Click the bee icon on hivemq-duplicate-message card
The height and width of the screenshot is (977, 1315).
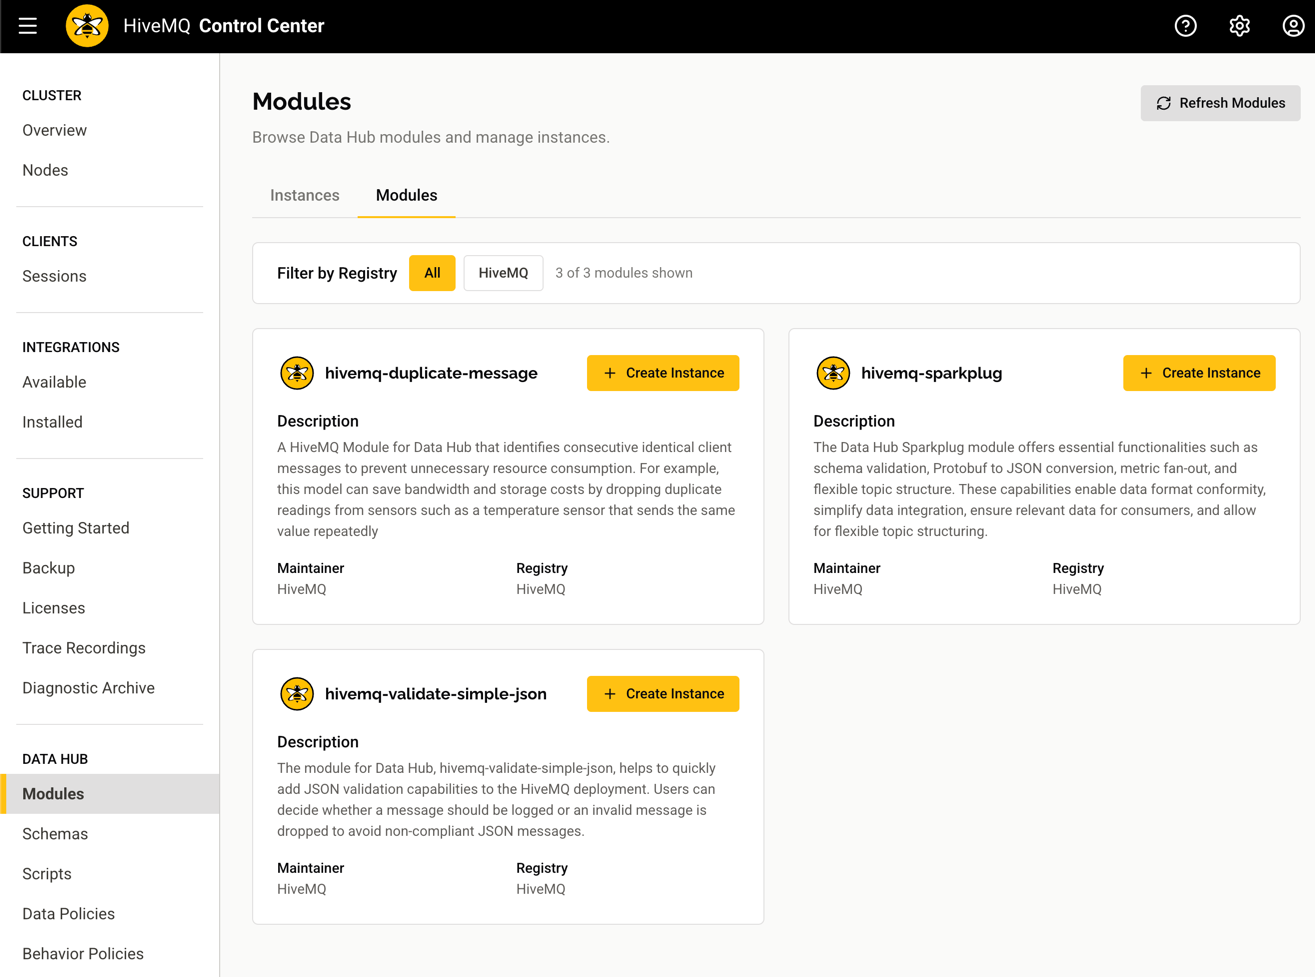(297, 372)
